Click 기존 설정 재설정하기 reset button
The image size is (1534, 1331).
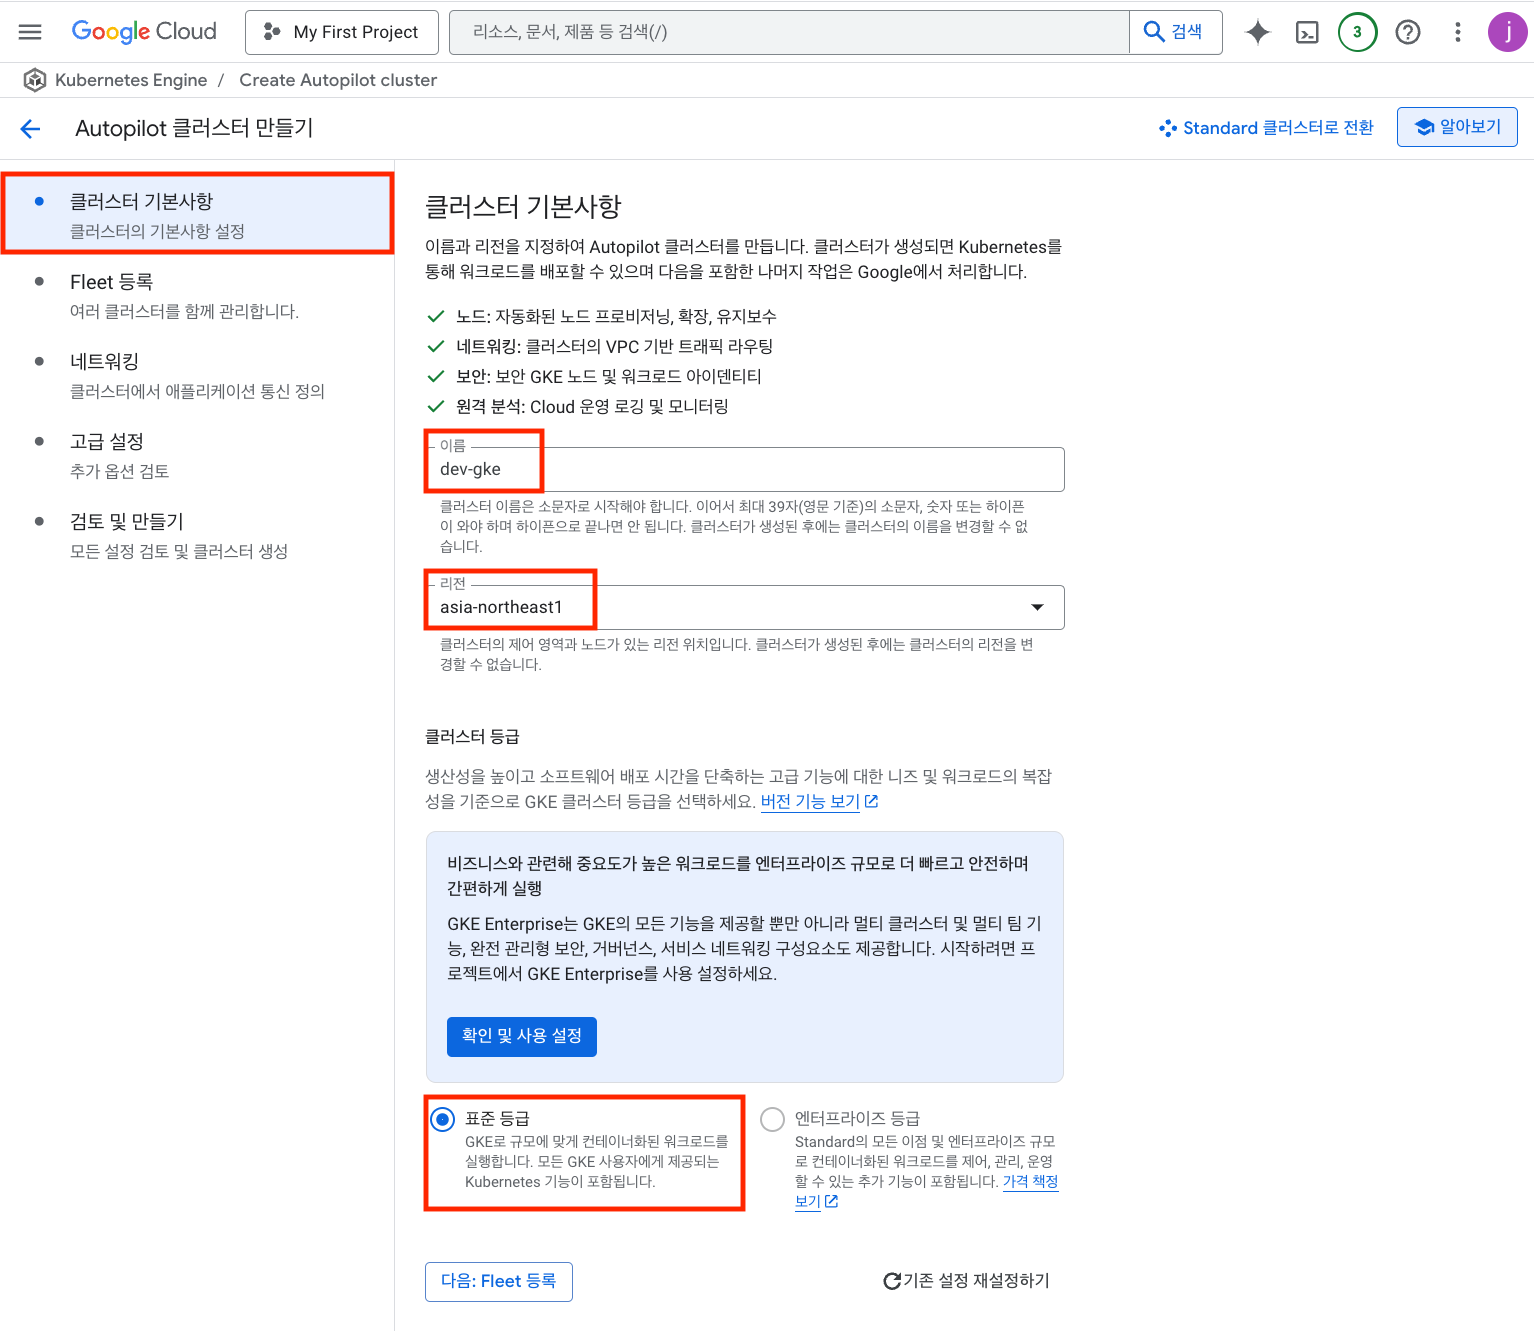[966, 1281]
